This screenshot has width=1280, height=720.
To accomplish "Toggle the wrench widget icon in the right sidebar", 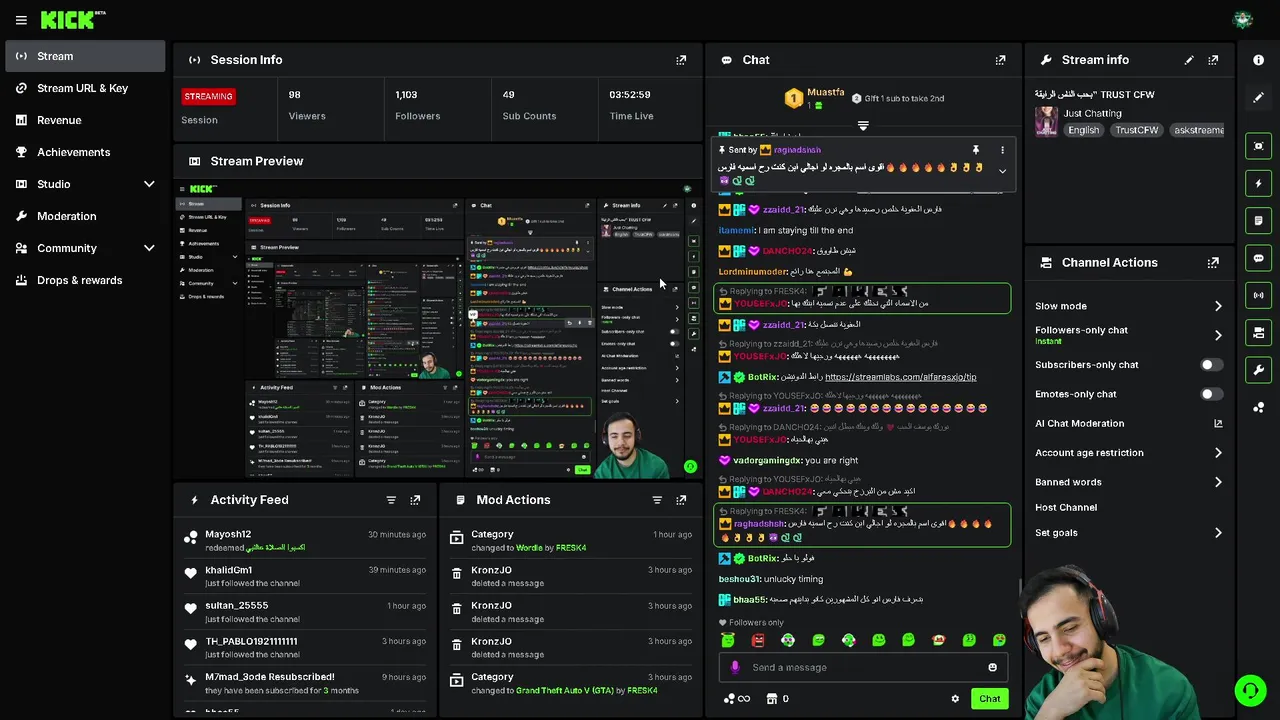I will [x=1259, y=370].
